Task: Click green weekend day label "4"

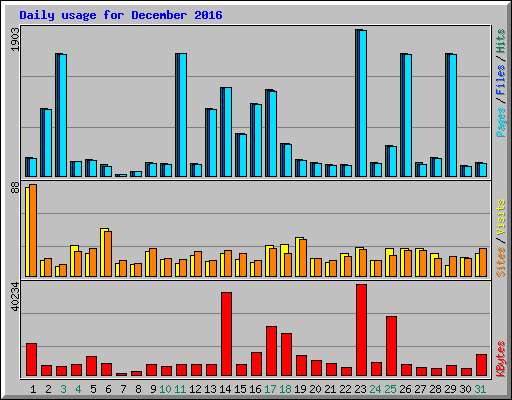Action: [78, 389]
